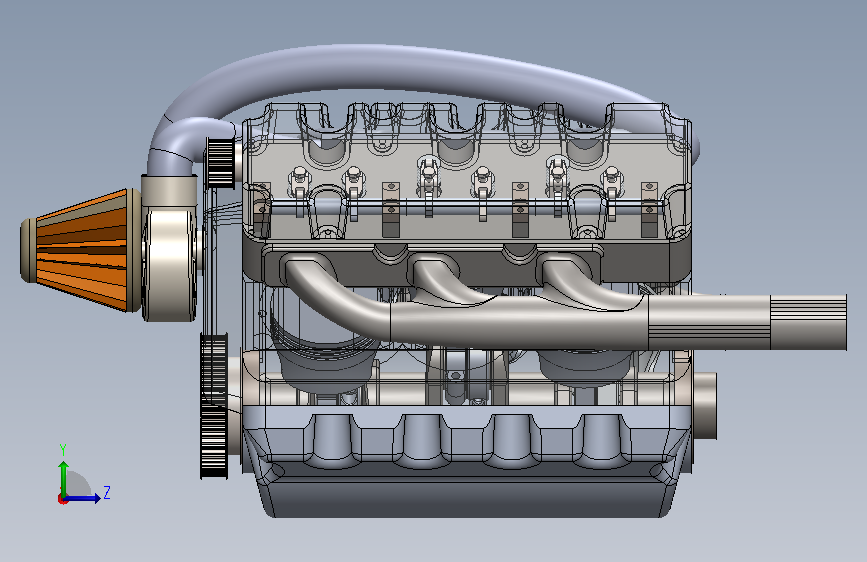Viewport: 867px width, 562px height.
Task: Click the green Y axis arrow of the triad
Action: click(x=64, y=479)
